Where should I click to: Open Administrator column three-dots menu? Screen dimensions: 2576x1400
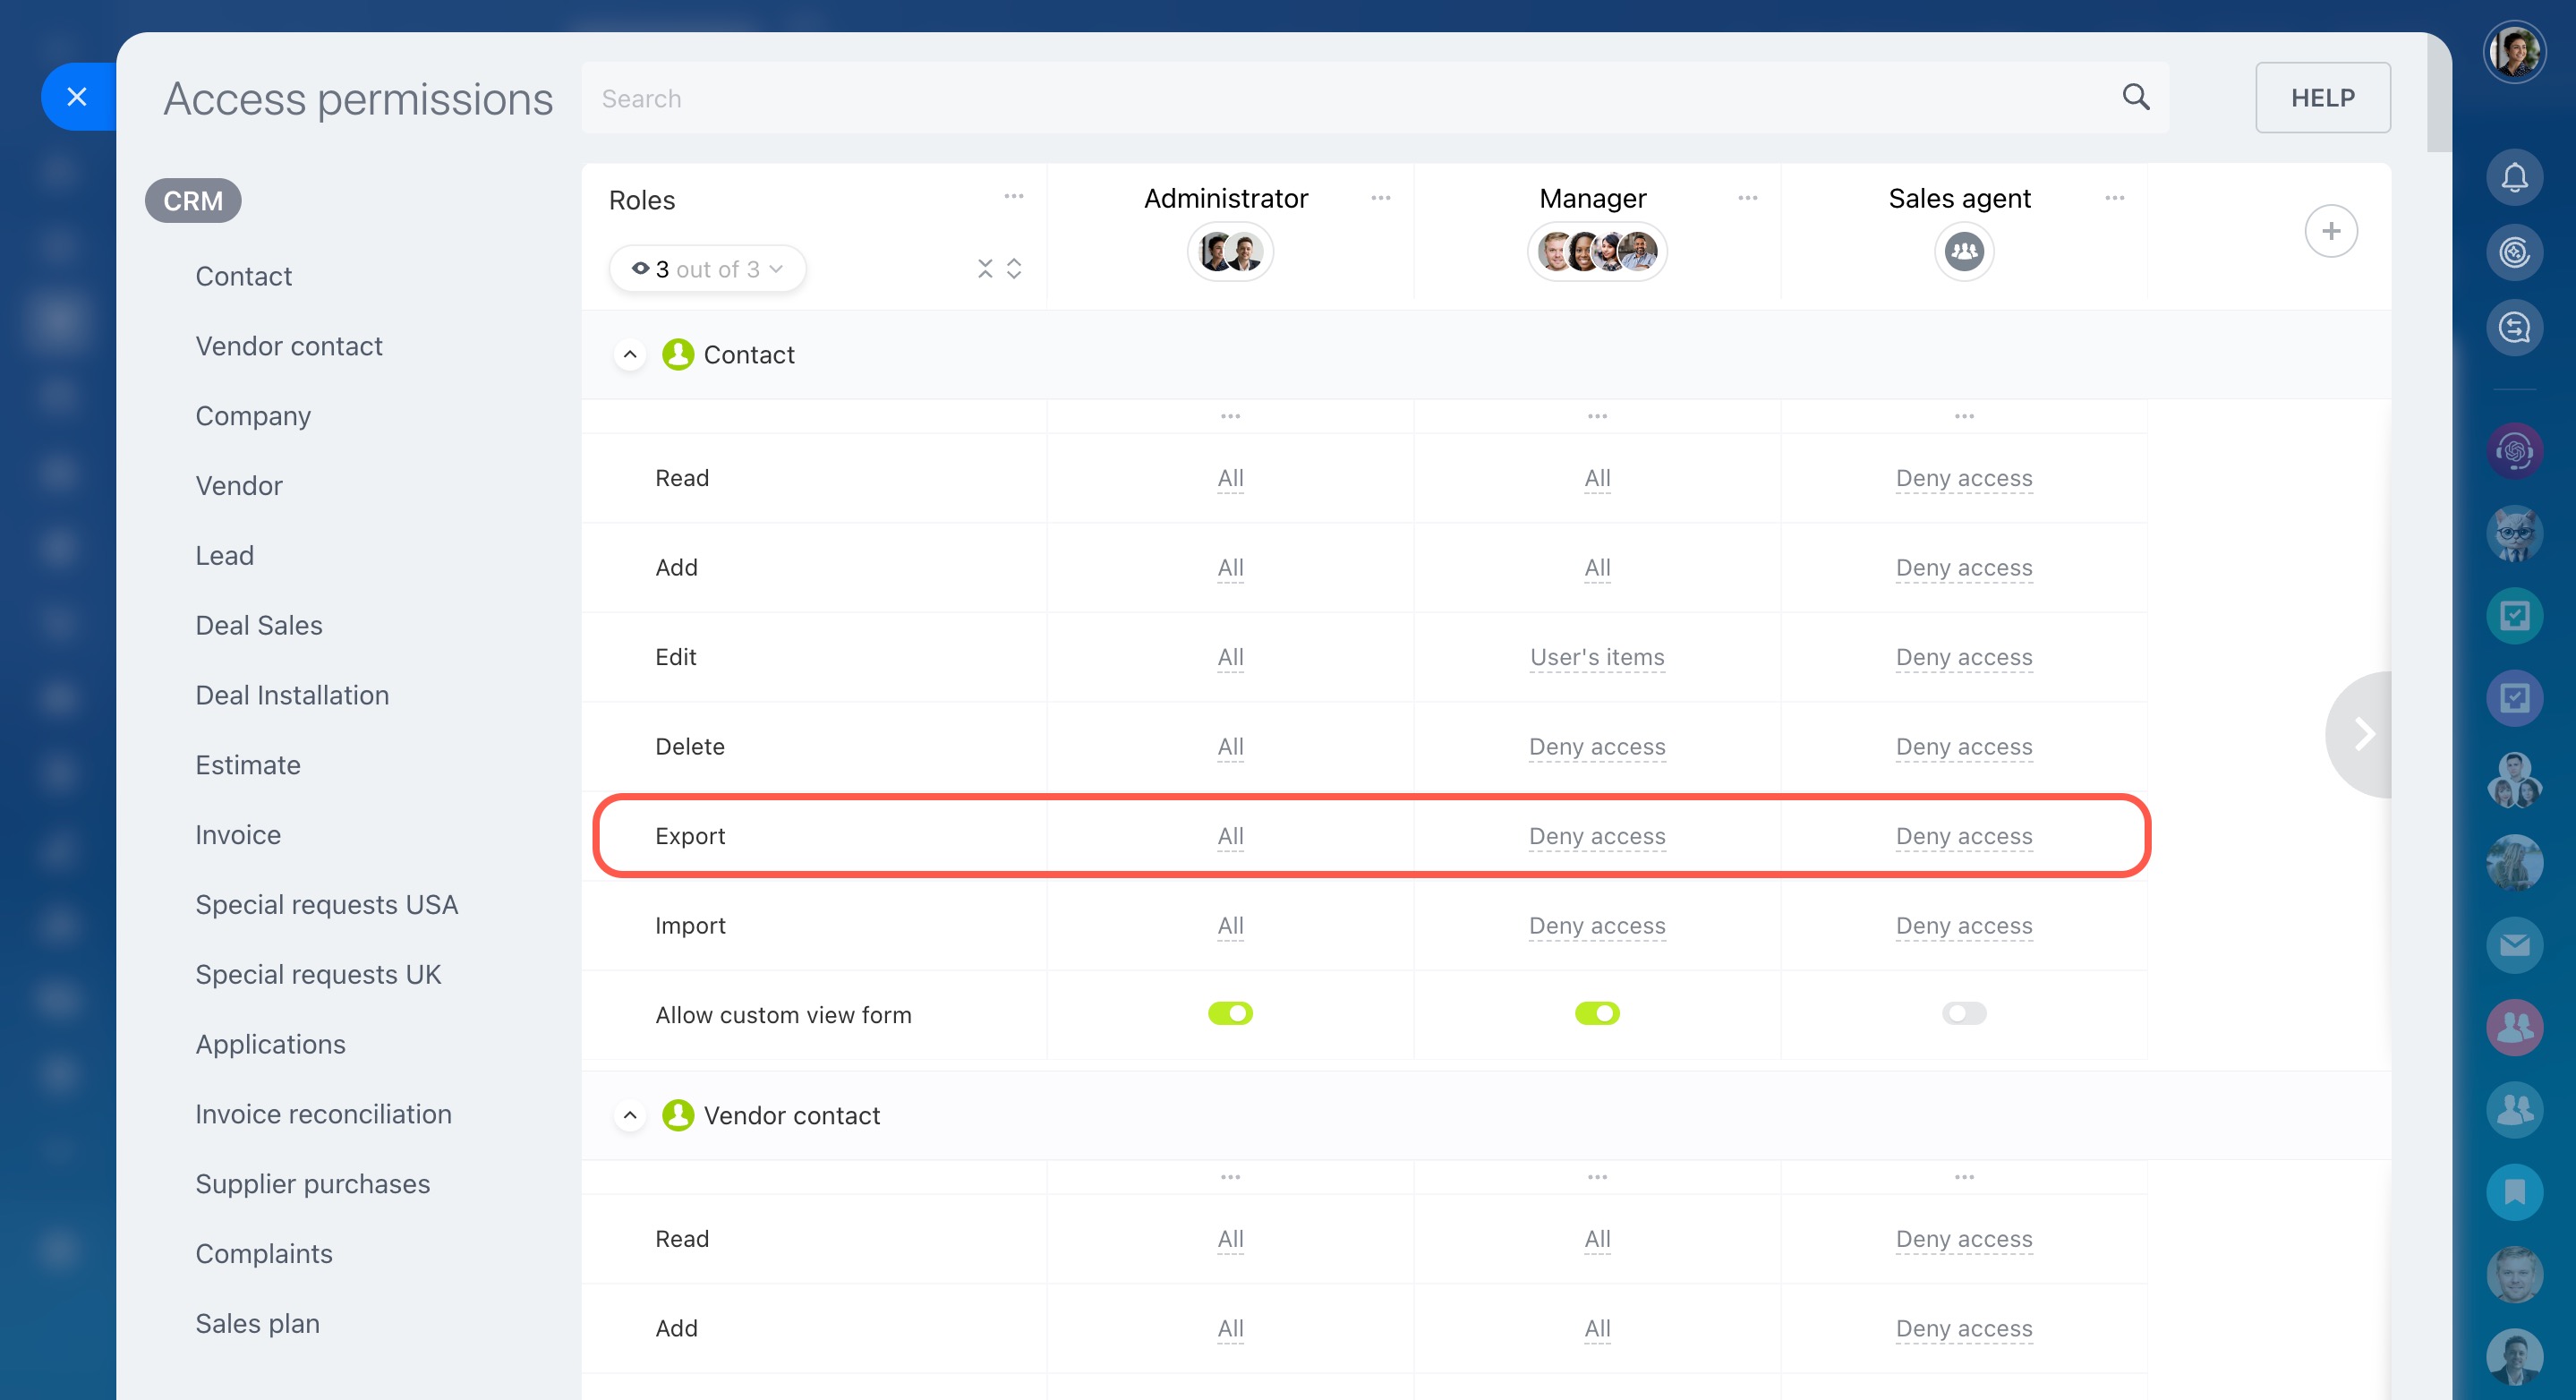(1380, 198)
